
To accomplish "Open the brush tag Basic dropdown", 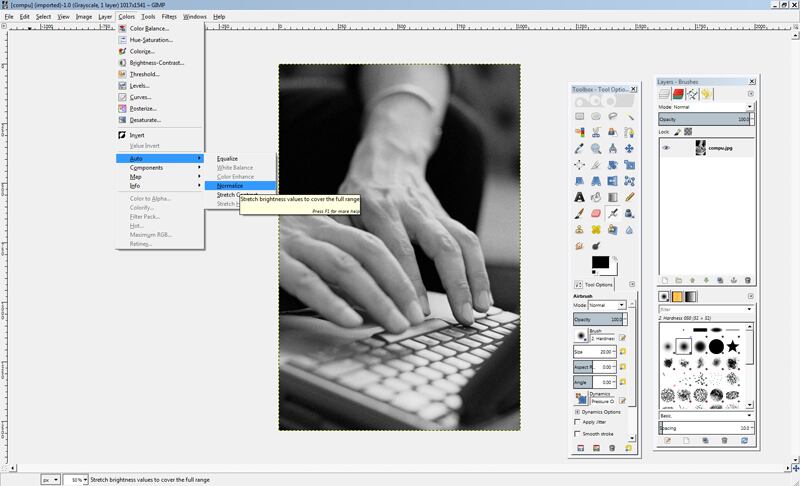I will pos(704,415).
